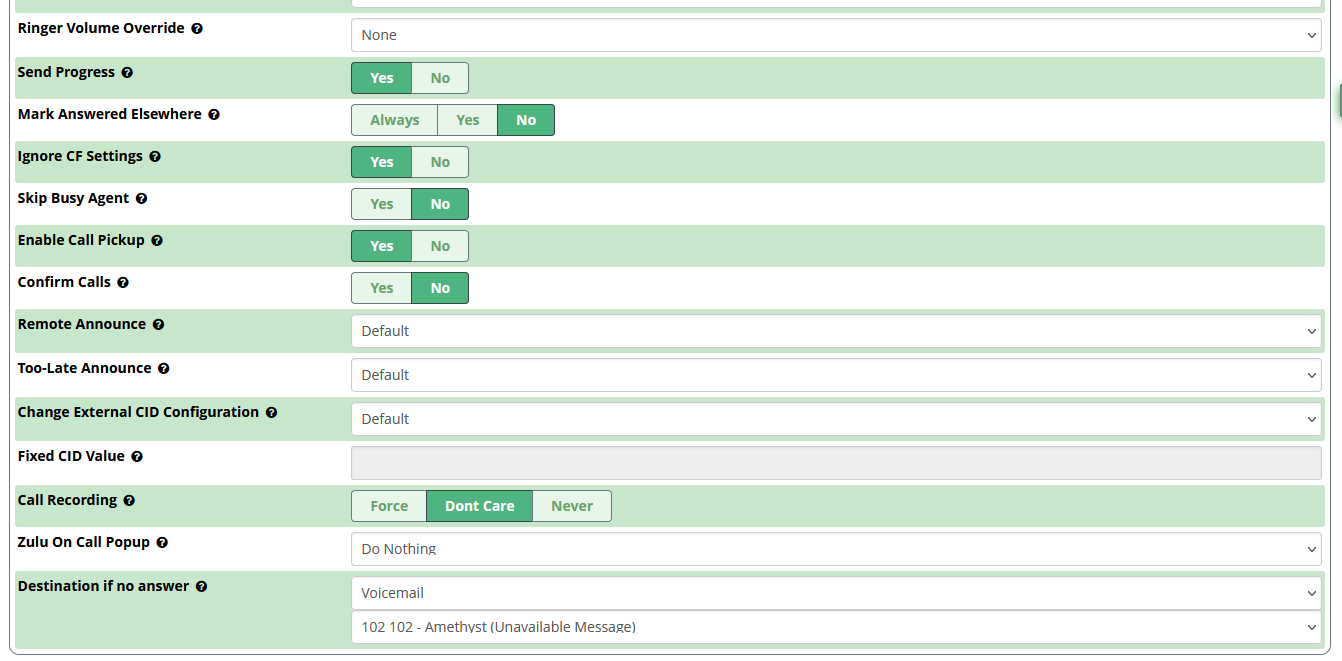Turn on Confirm Calls with Yes
The width and height of the screenshot is (1342, 661).
coord(382,288)
